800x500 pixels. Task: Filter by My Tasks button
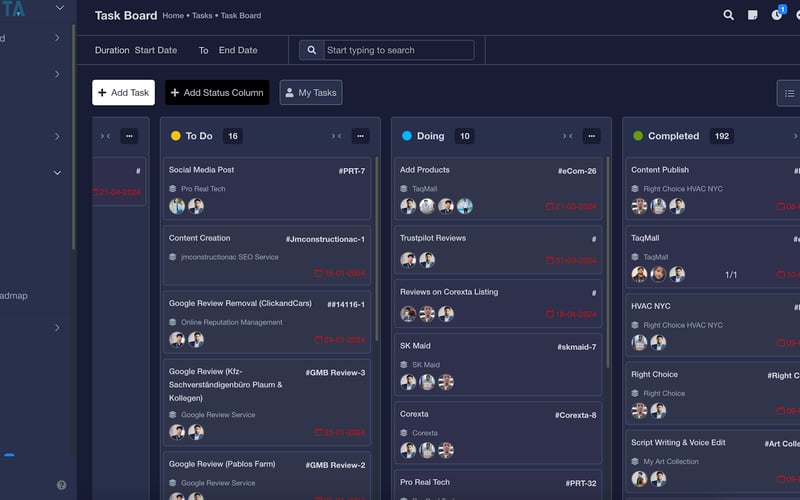(311, 92)
